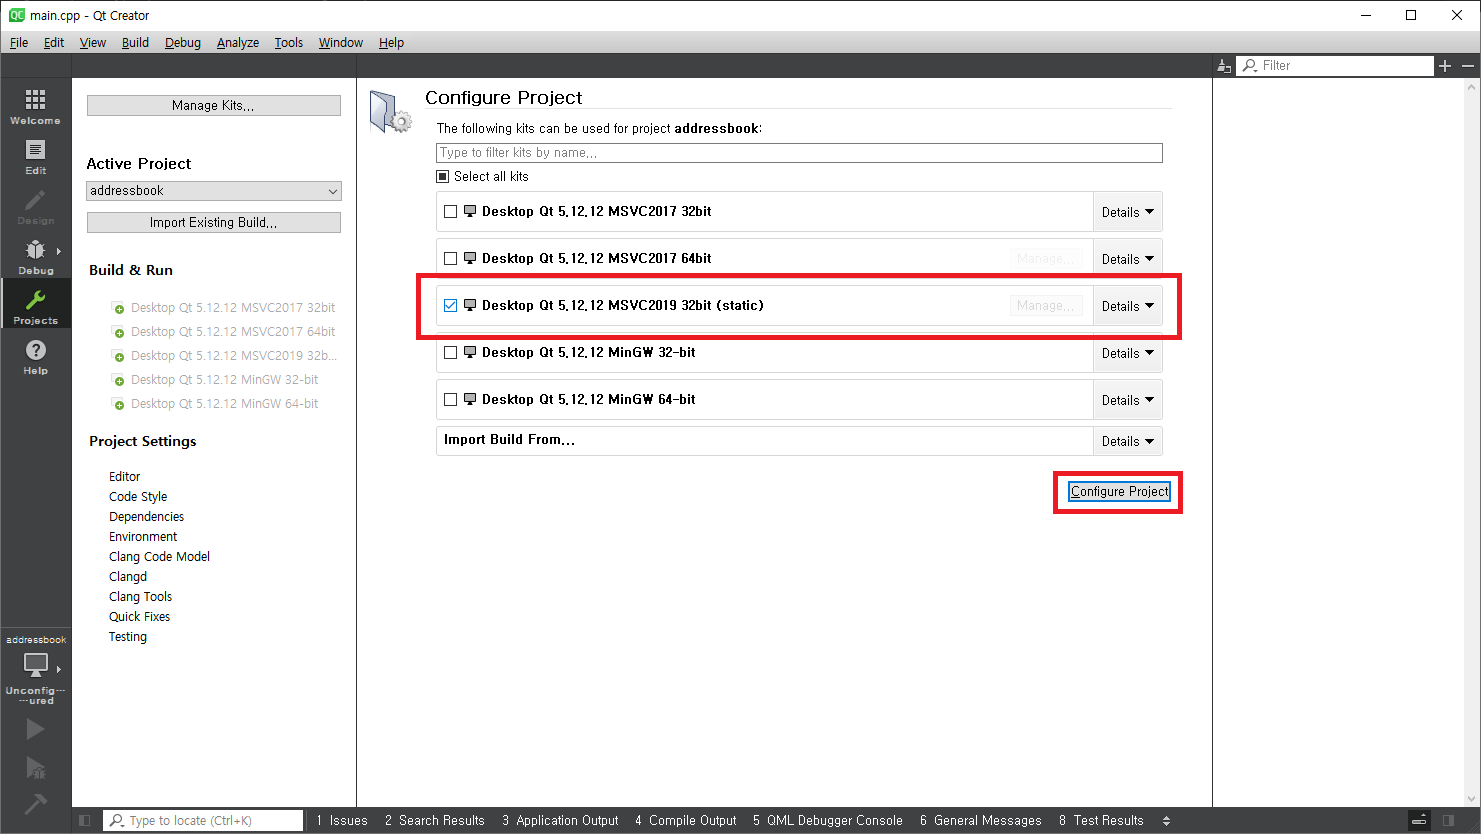Click the kit filter input field
The width and height of the screenshot is (1481, 834).
click(799, 153)
